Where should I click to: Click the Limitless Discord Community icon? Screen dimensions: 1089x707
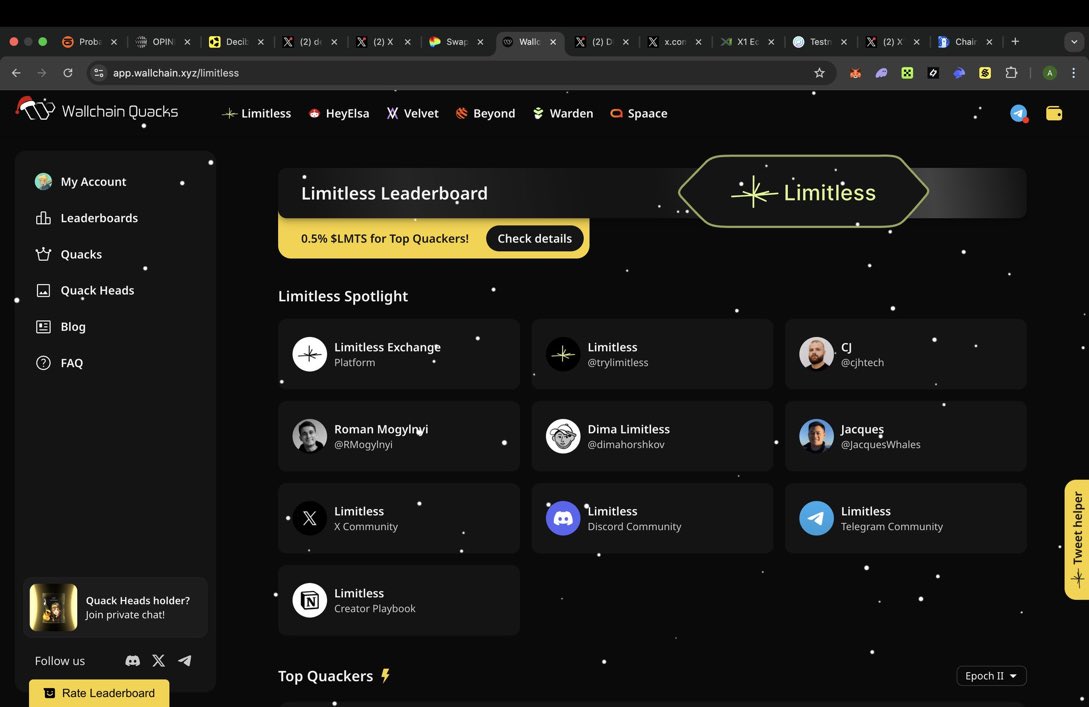563,518
